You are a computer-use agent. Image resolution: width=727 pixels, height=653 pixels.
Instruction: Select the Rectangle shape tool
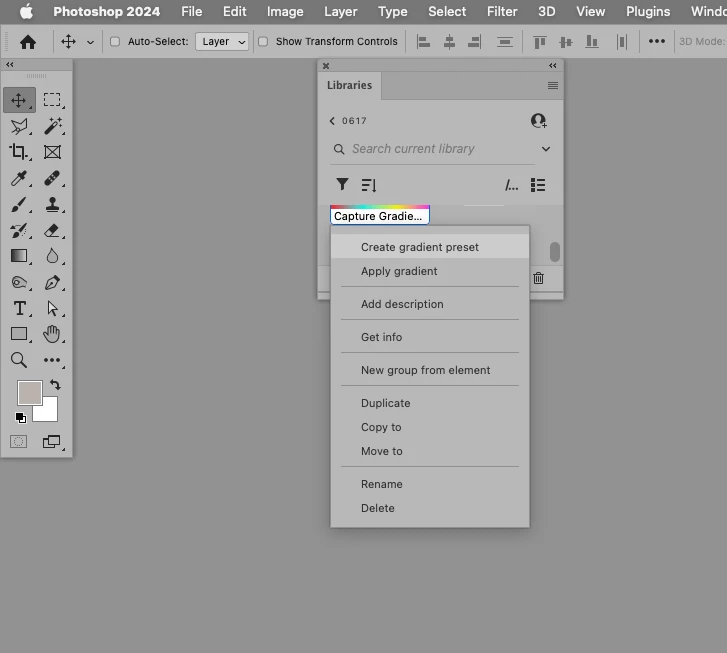pyautogui.click(x=19, y=334)
